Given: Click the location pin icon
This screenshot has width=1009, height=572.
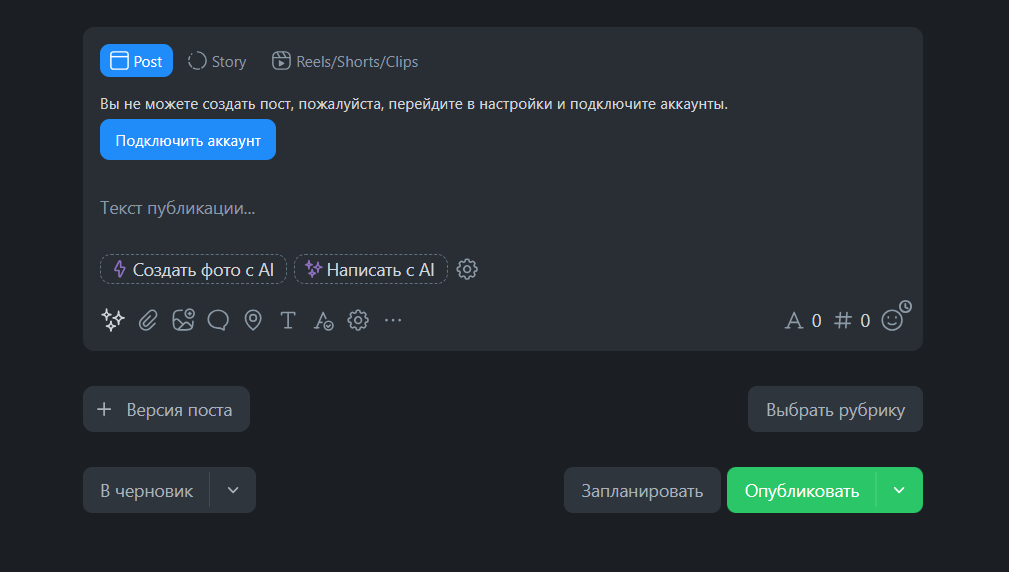Looking at the screenshot, I should tap(253, 320).
